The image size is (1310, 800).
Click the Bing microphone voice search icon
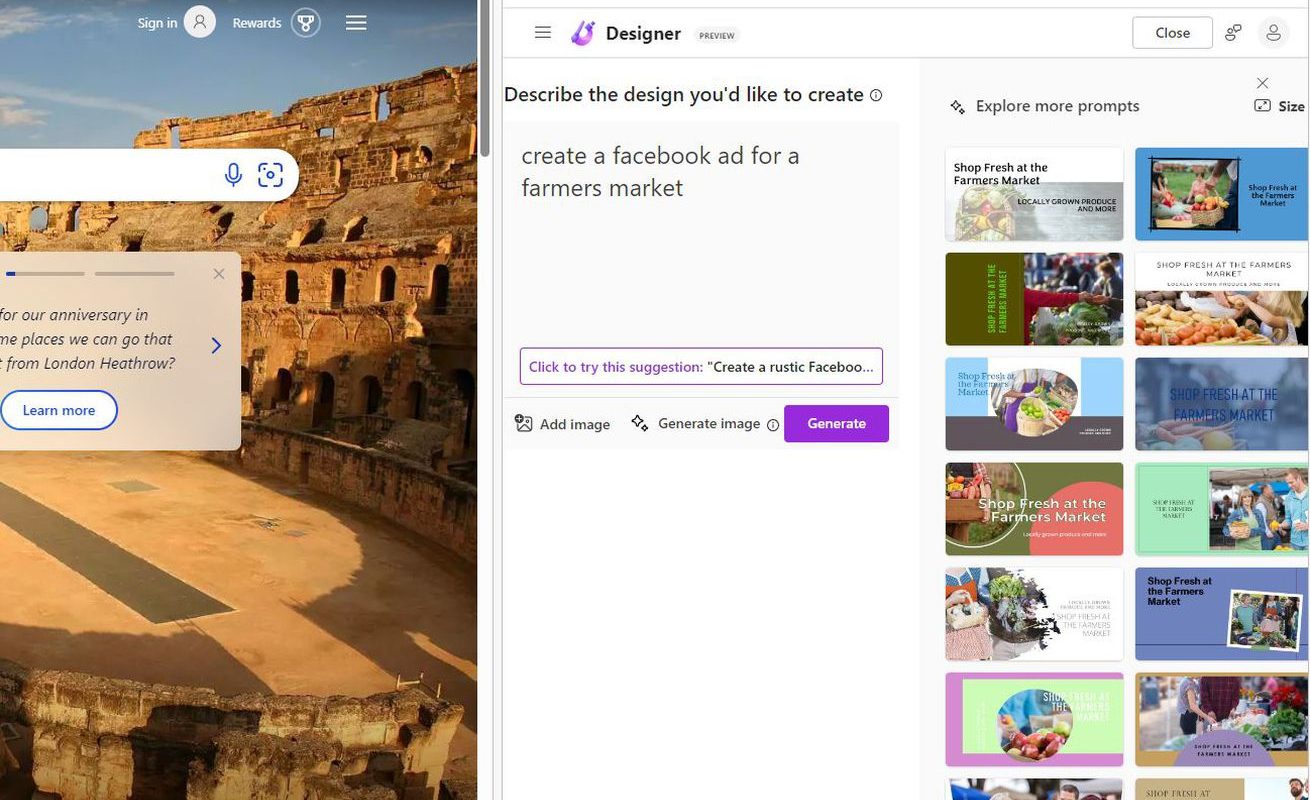point(233,175)
